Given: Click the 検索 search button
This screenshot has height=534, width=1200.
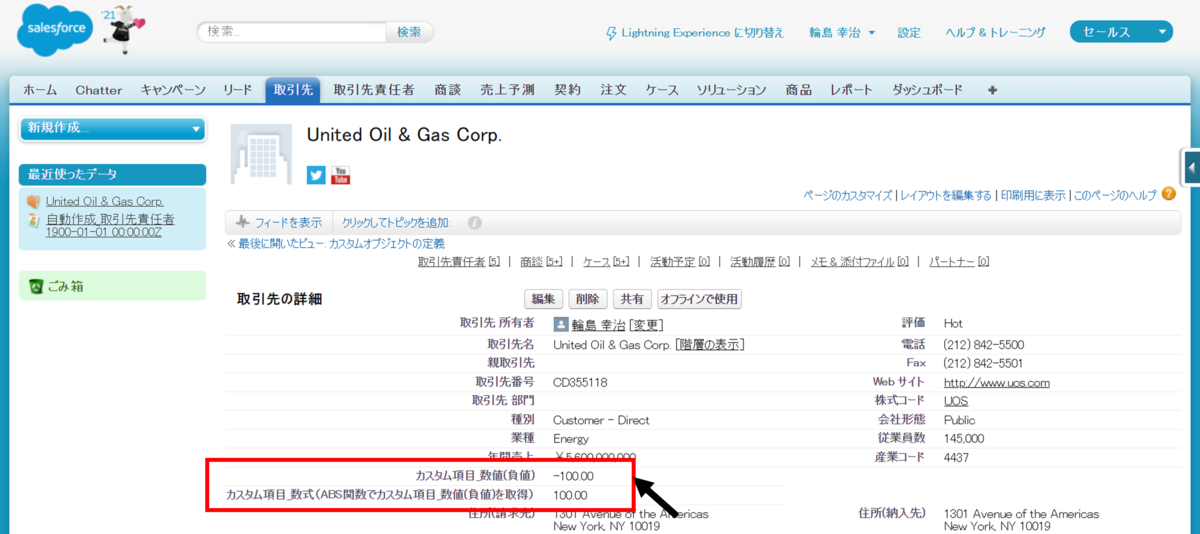Looking at the screenshot, I should tap(409, 32).
